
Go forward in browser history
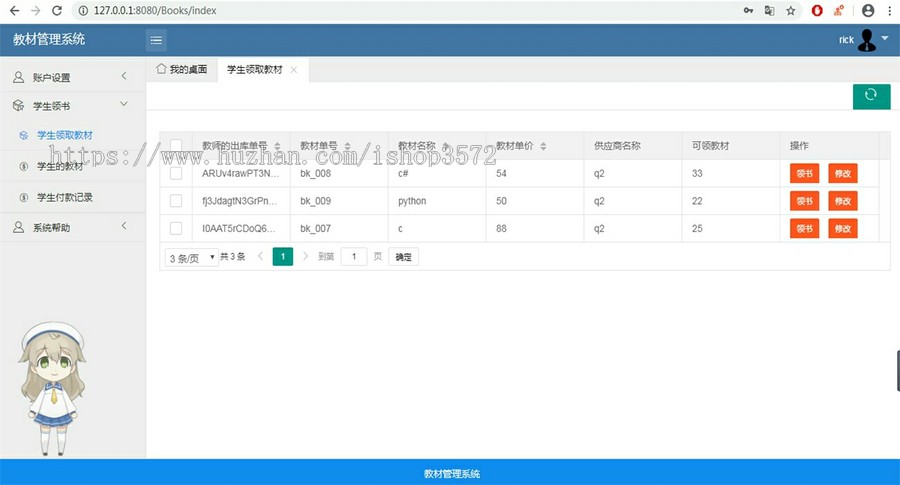tap(36, 10)
